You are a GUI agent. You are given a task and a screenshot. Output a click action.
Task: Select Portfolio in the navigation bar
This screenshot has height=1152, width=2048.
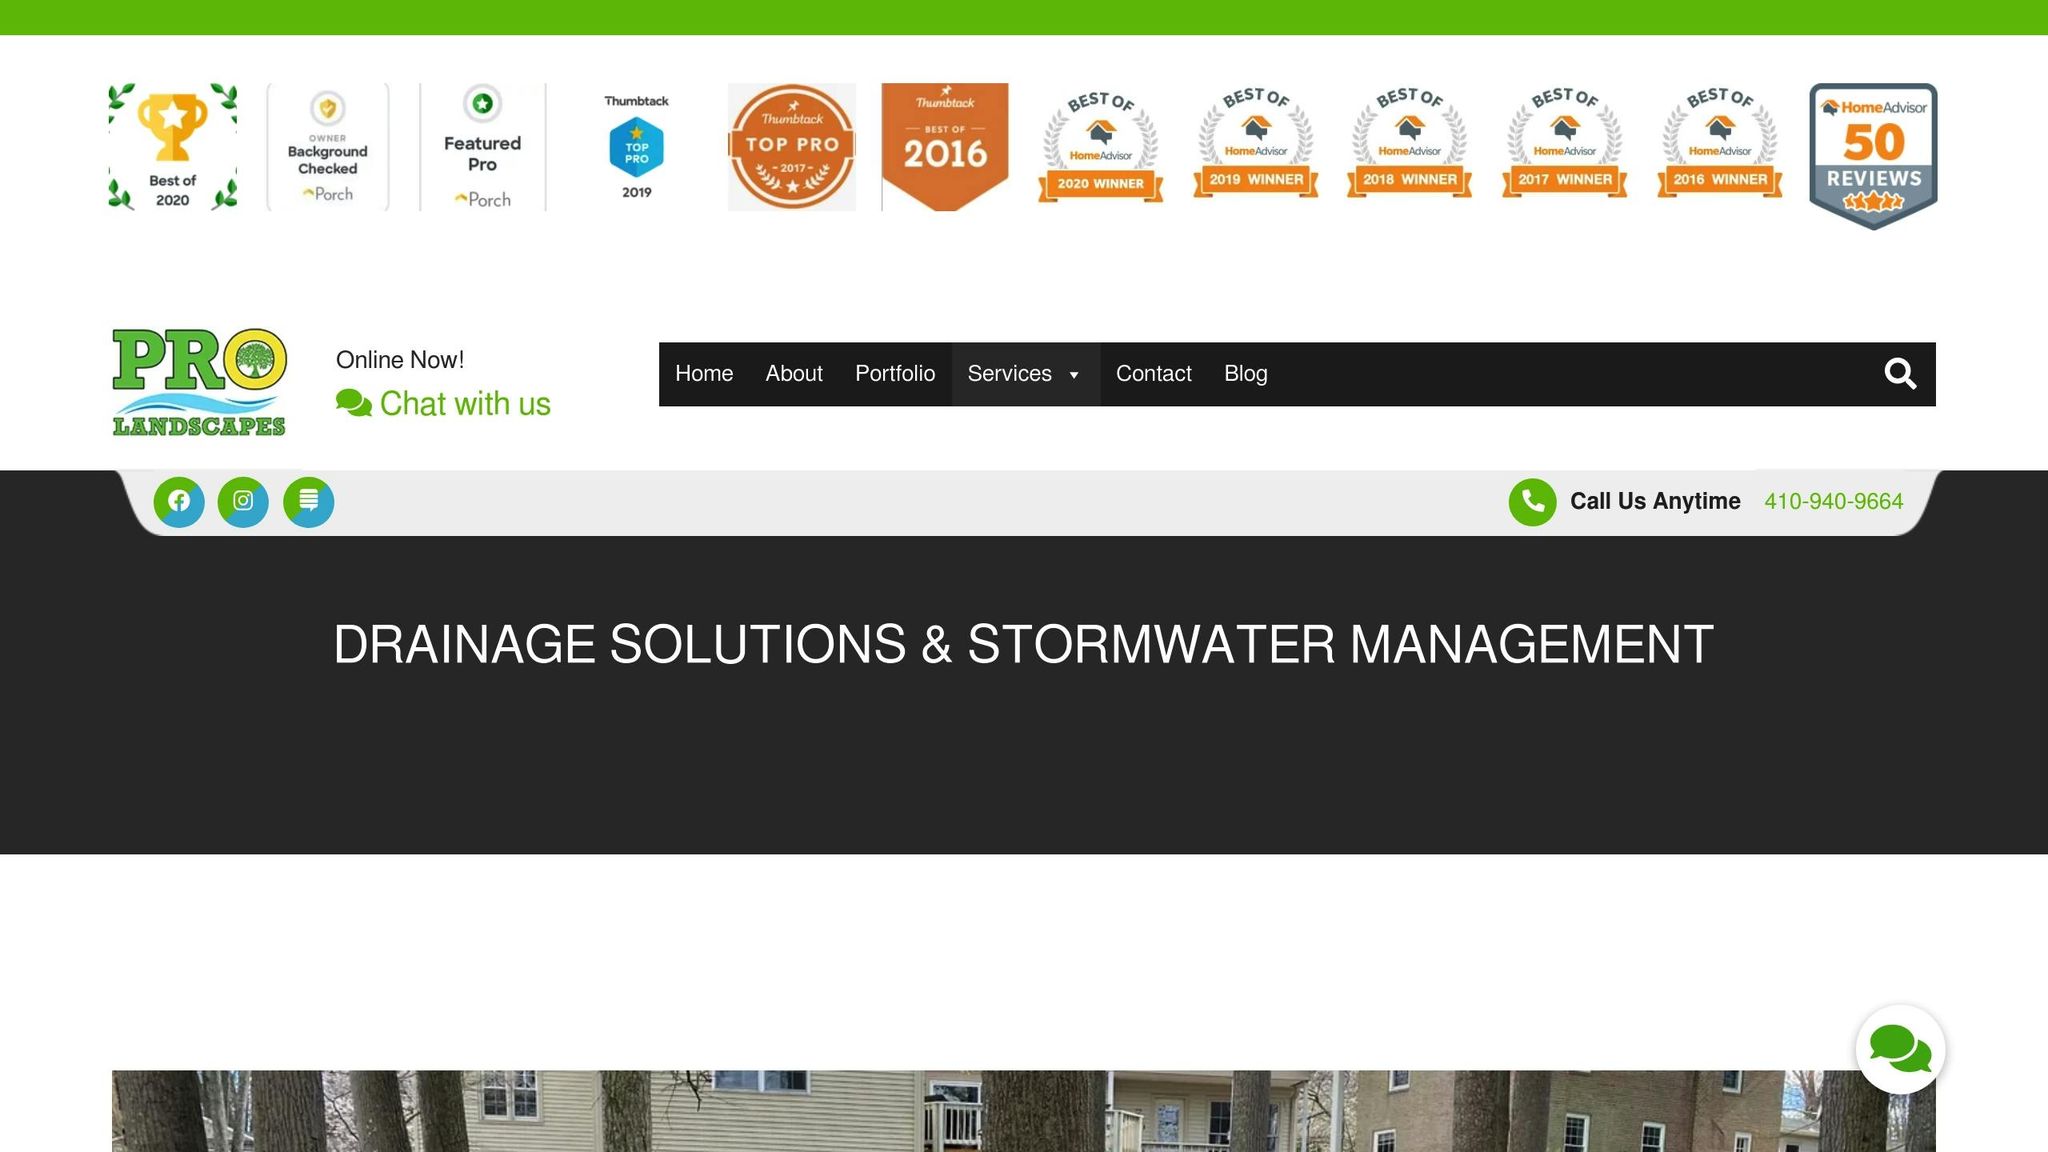(x=895, y=374)
